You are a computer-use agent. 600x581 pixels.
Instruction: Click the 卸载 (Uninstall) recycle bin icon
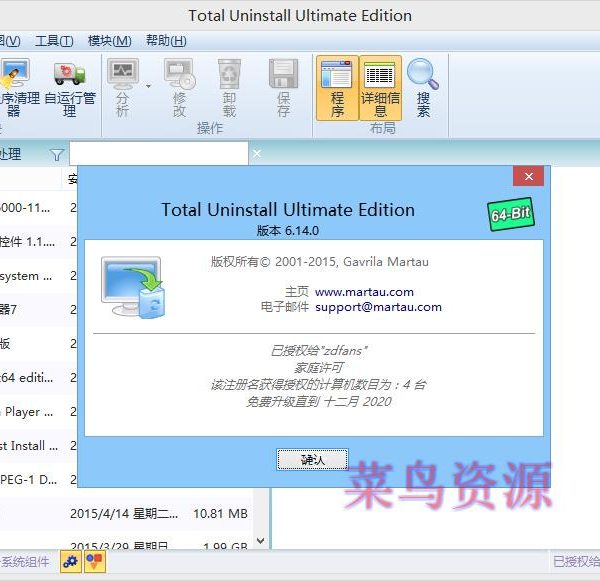pyautogui.click(x=229, y=75)
